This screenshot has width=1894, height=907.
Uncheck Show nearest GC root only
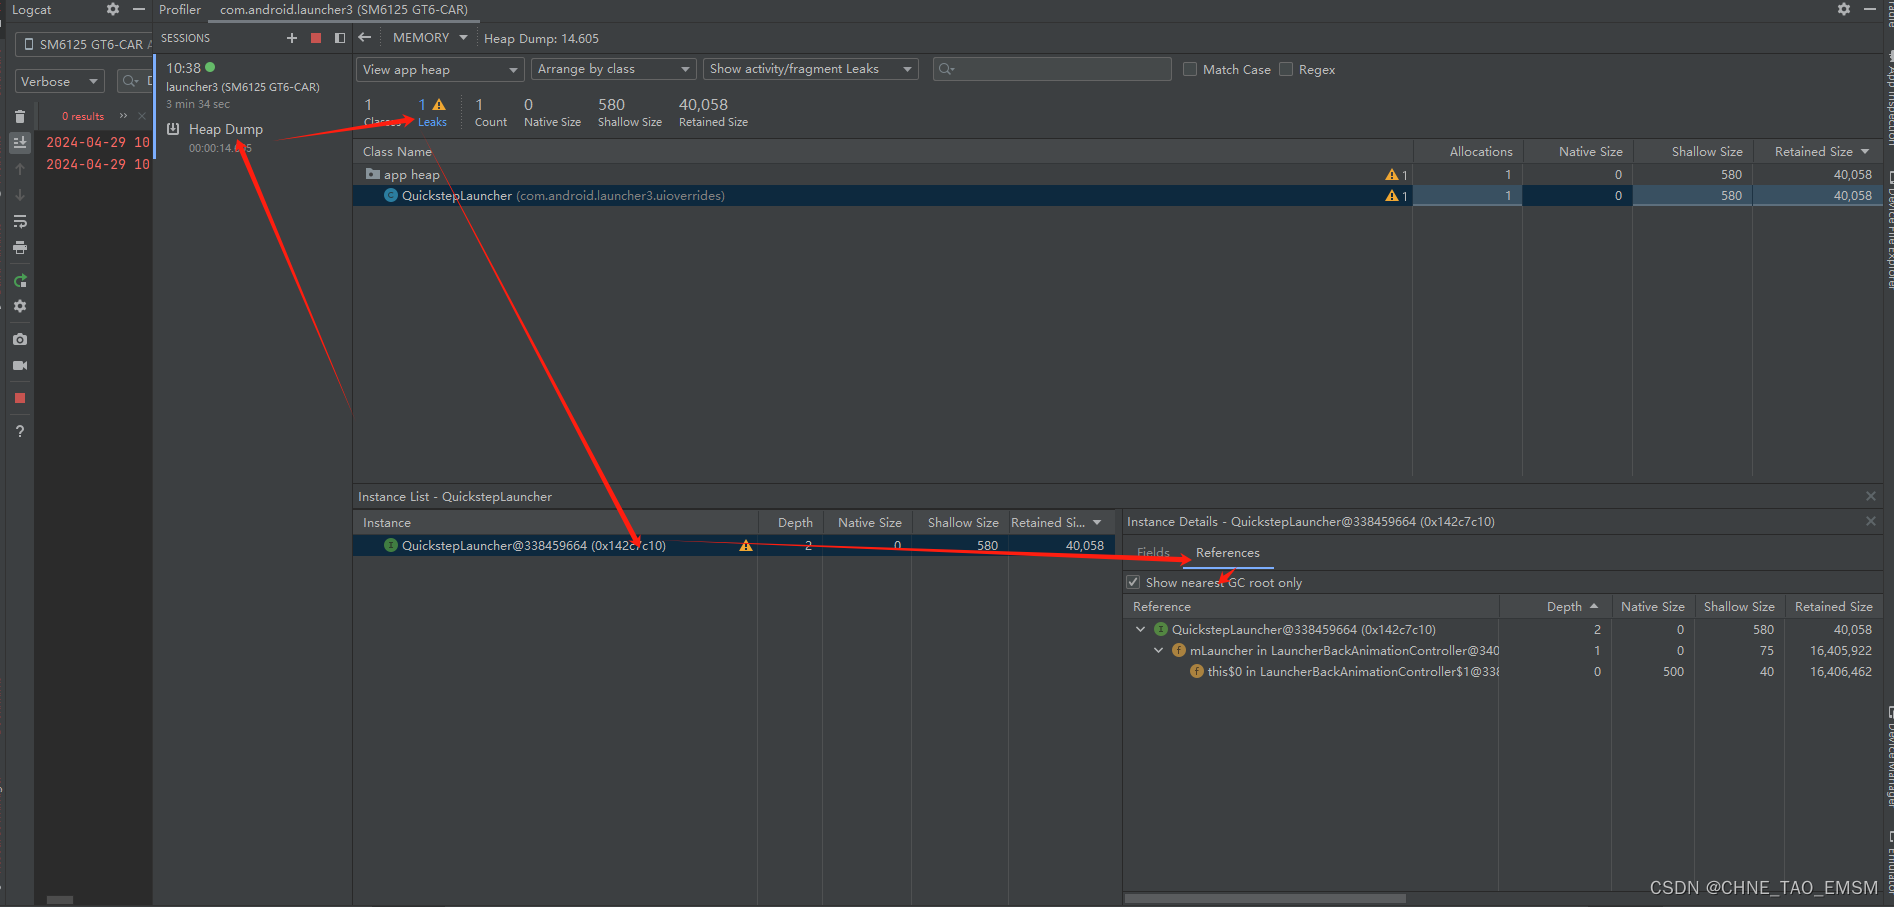[x=1133, y=582]
